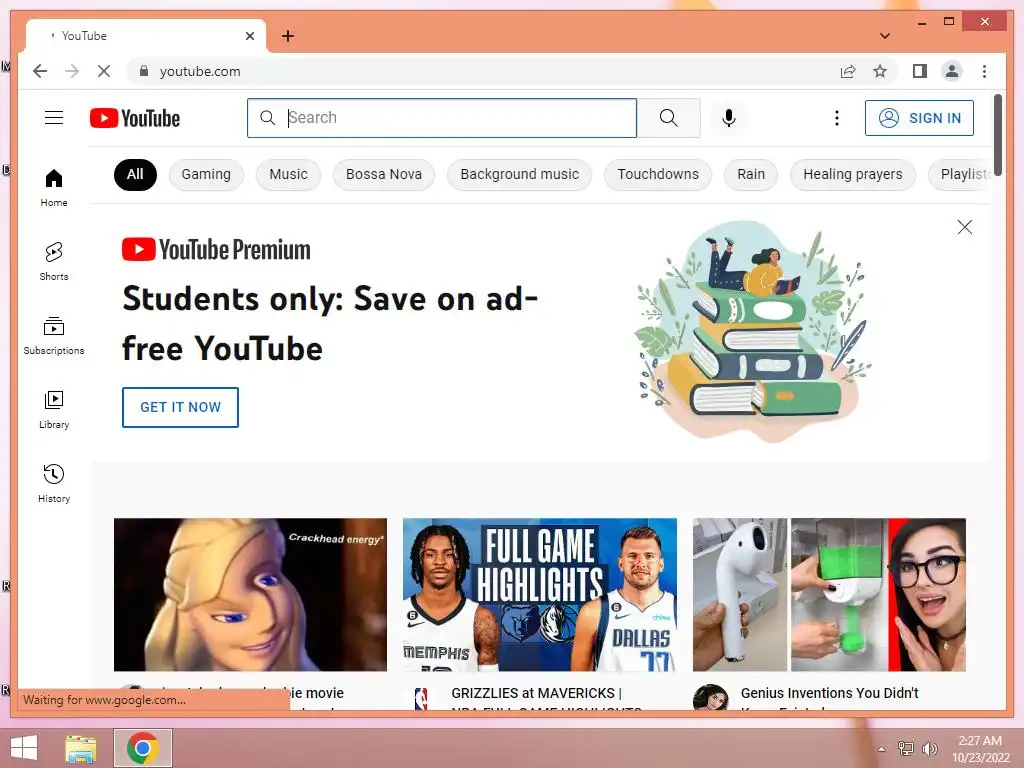The image size is (1024, 768).
Task: Open Chrome profile avatar
Action: pyautogui.click(x=952, y=71)
